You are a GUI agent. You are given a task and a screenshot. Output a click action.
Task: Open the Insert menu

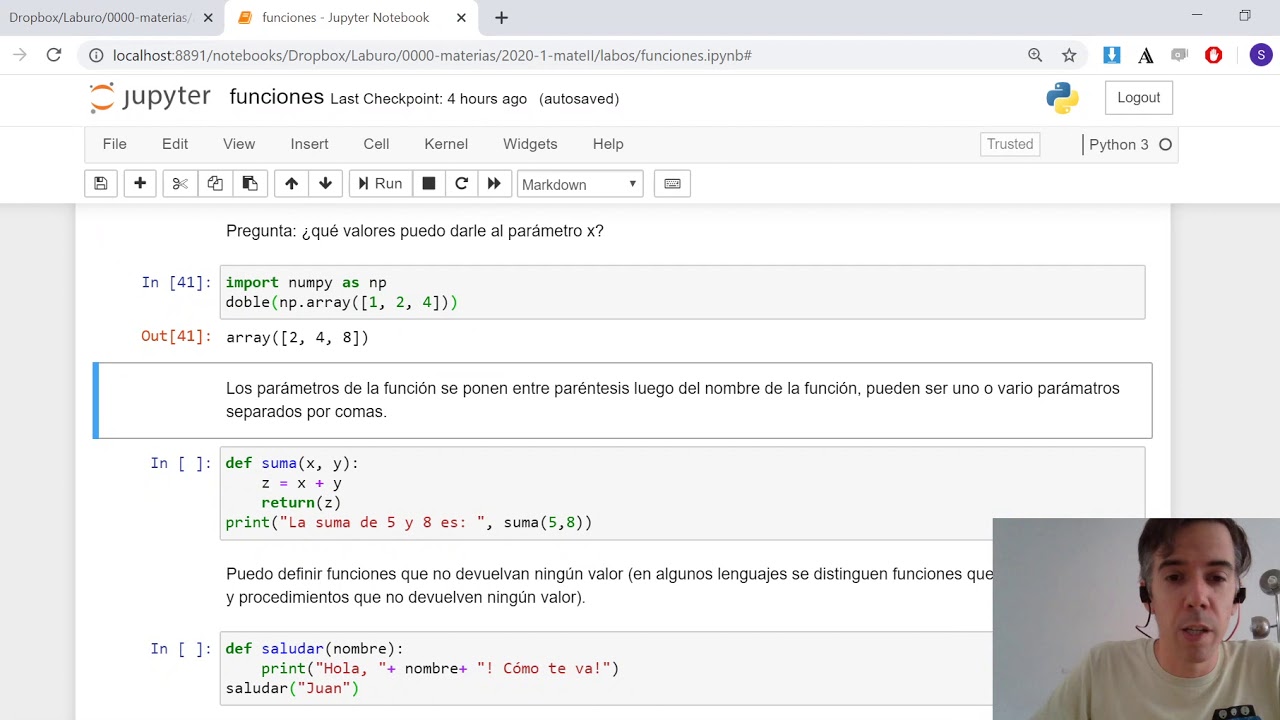(309, 144)
